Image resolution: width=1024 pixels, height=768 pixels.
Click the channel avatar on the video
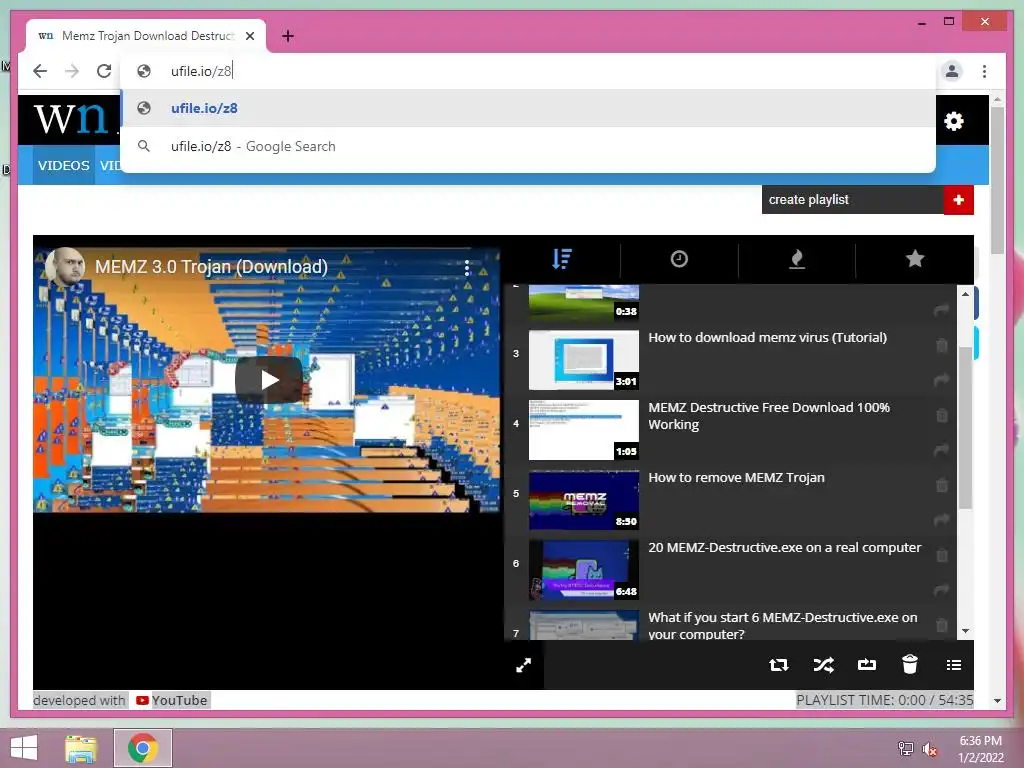pyautogui.click(x=64, y=267)
